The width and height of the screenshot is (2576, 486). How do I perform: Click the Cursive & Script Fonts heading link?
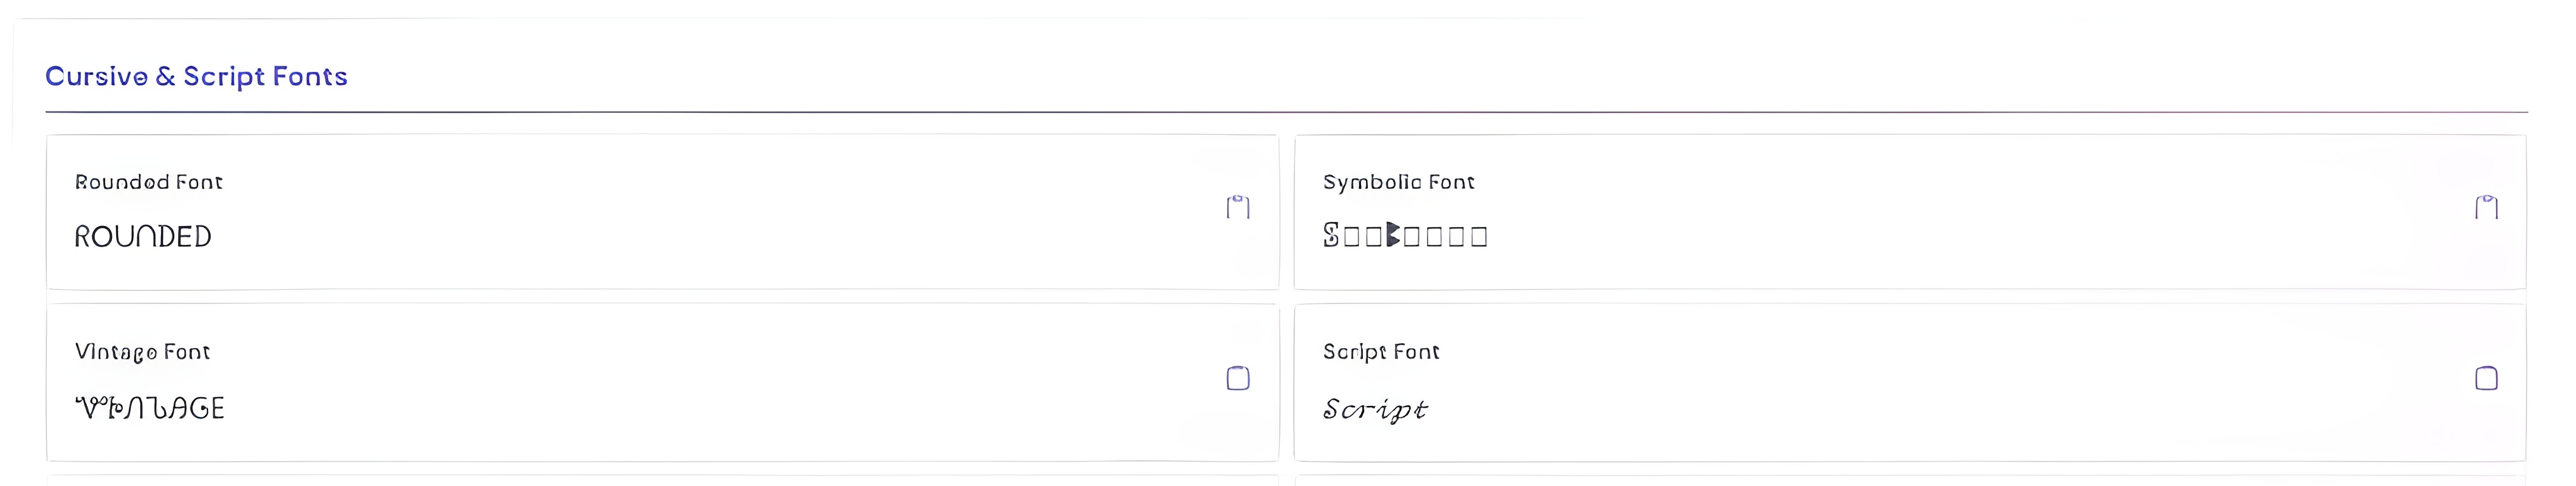[x=197, y=75]
